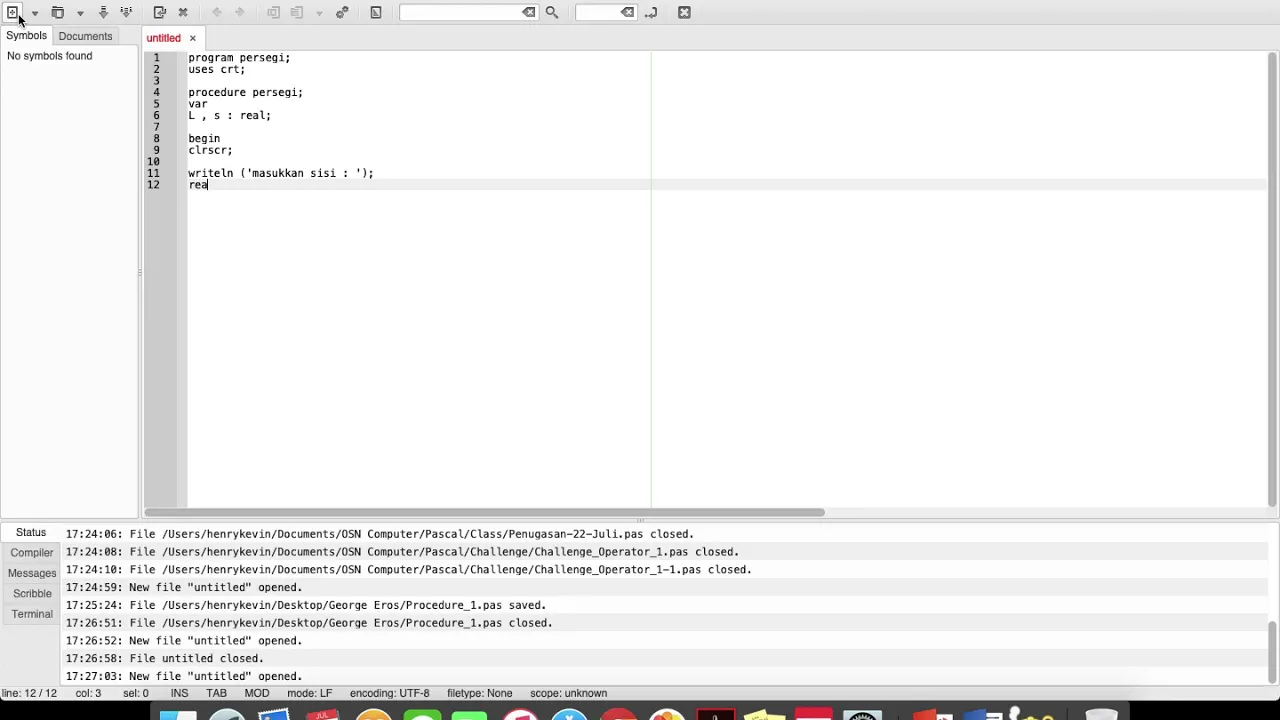Click the Build toolbar icon

point(297,12)
